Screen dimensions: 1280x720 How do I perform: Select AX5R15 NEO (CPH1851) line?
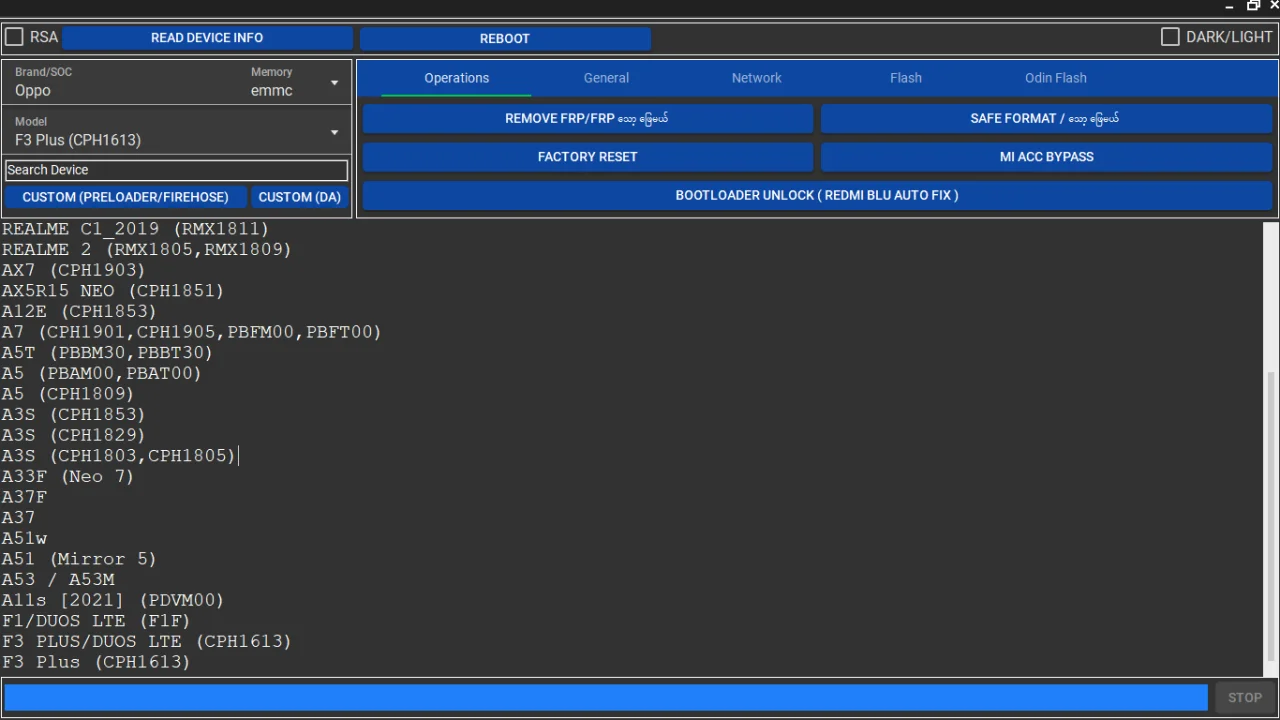113,291
